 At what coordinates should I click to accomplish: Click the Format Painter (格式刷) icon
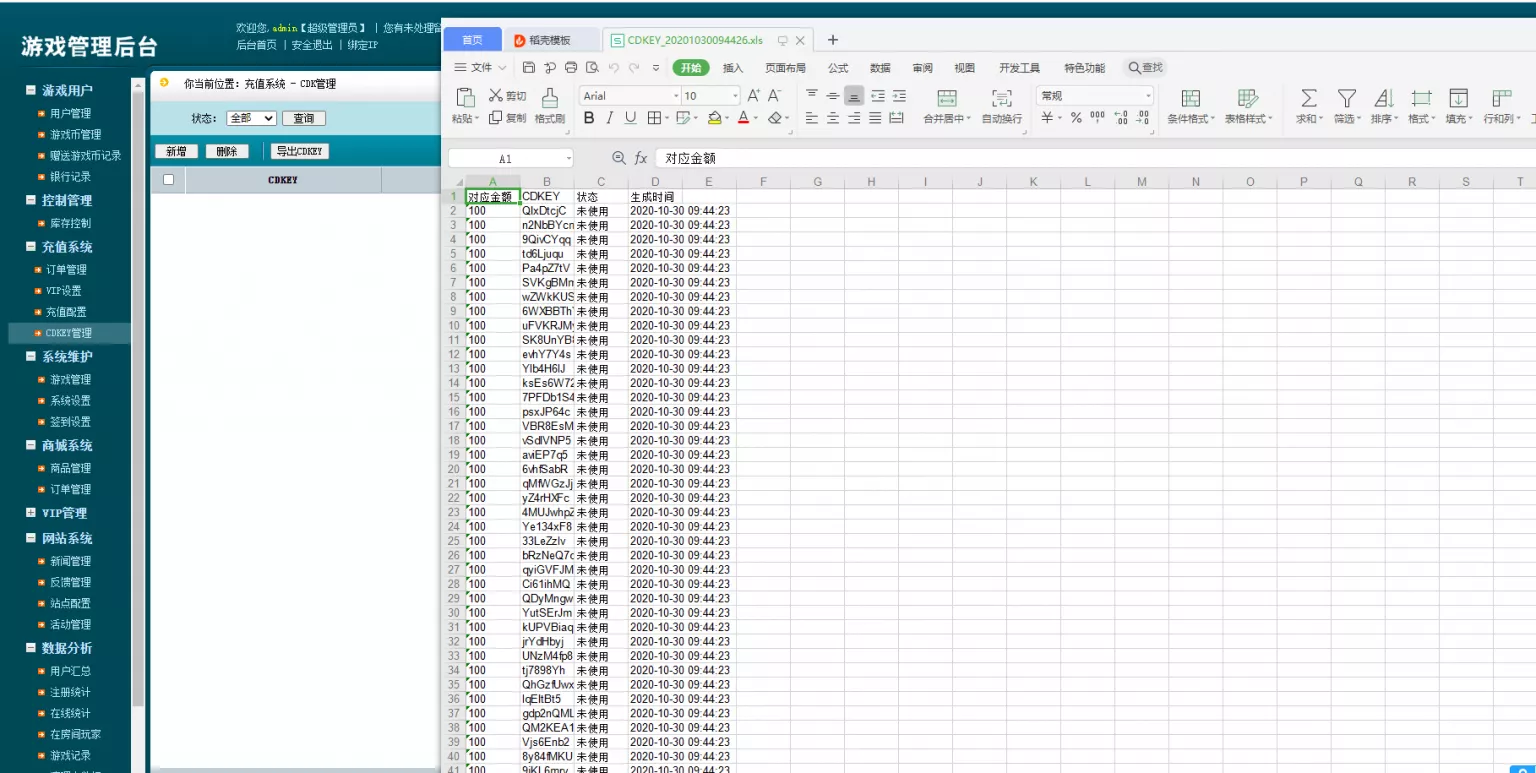tap(549, 98)
